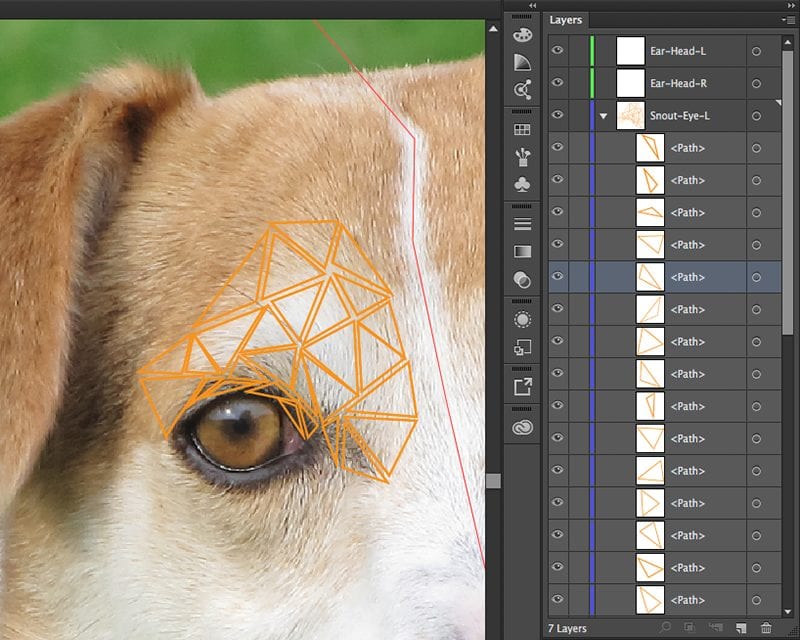Open the Transparency panel
This screenshot has height=640, width=800.
point(522,279)
